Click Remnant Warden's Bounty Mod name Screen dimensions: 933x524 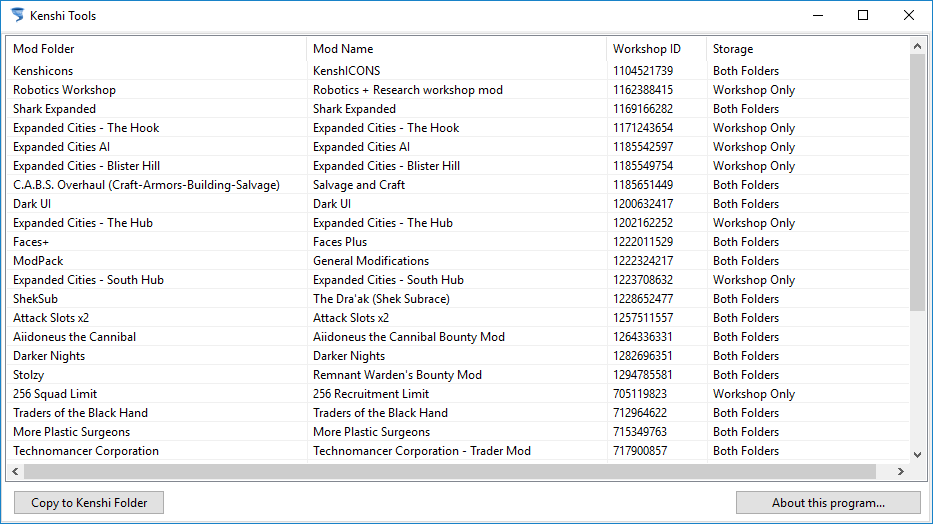tap(397, 375)
